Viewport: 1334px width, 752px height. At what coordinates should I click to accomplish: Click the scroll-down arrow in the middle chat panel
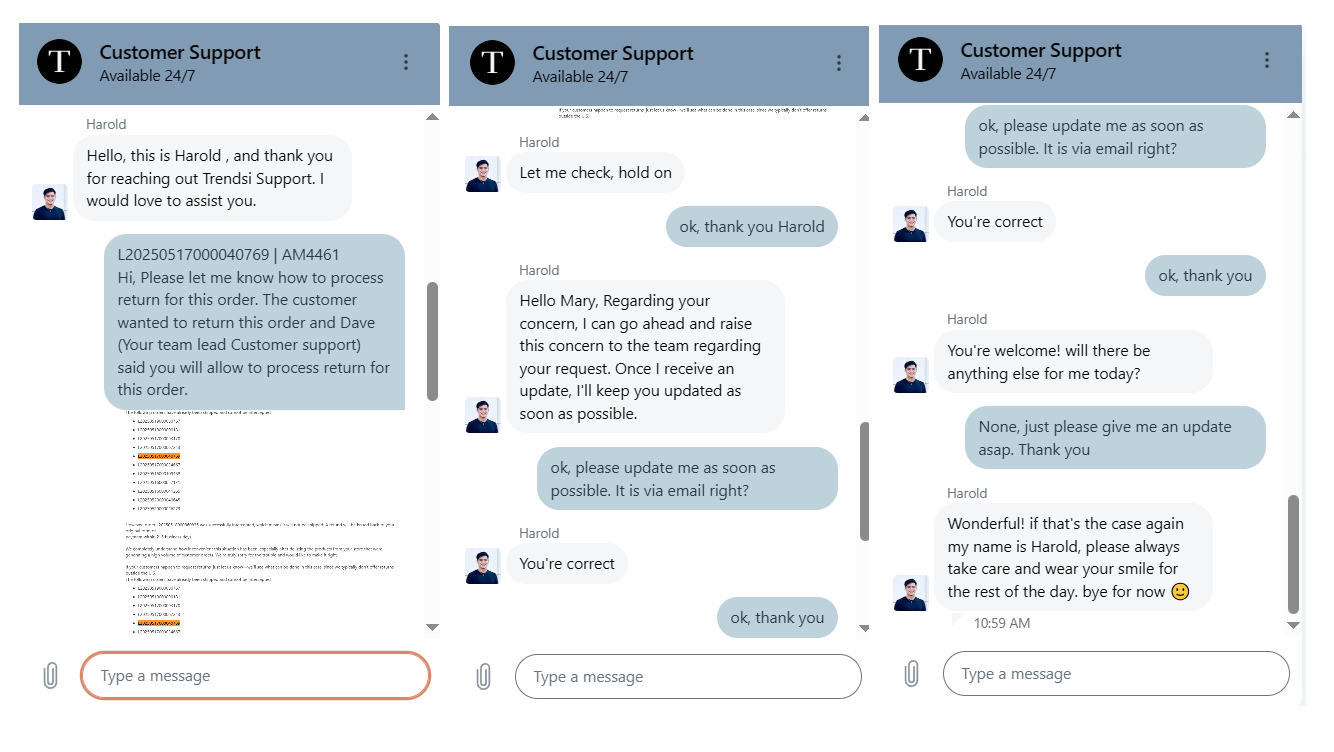point(864,627)
